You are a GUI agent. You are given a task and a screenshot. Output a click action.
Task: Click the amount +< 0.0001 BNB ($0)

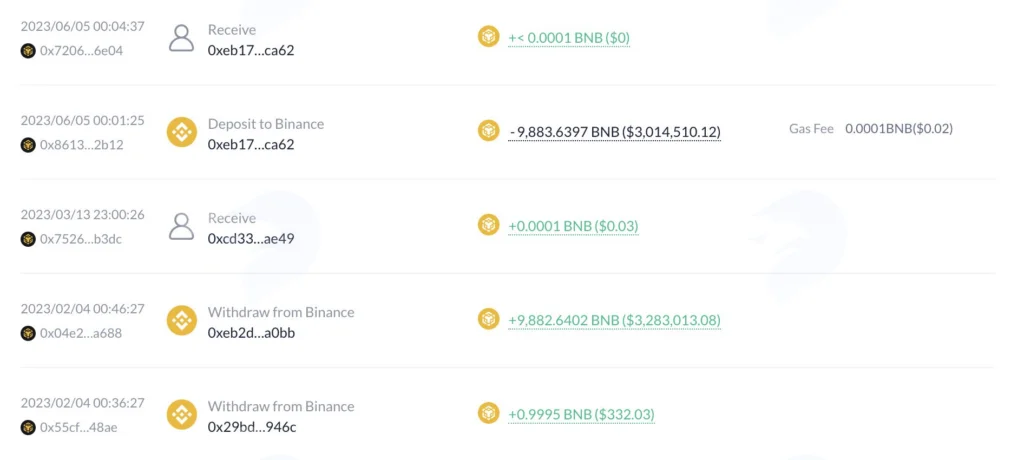point(569,39)
